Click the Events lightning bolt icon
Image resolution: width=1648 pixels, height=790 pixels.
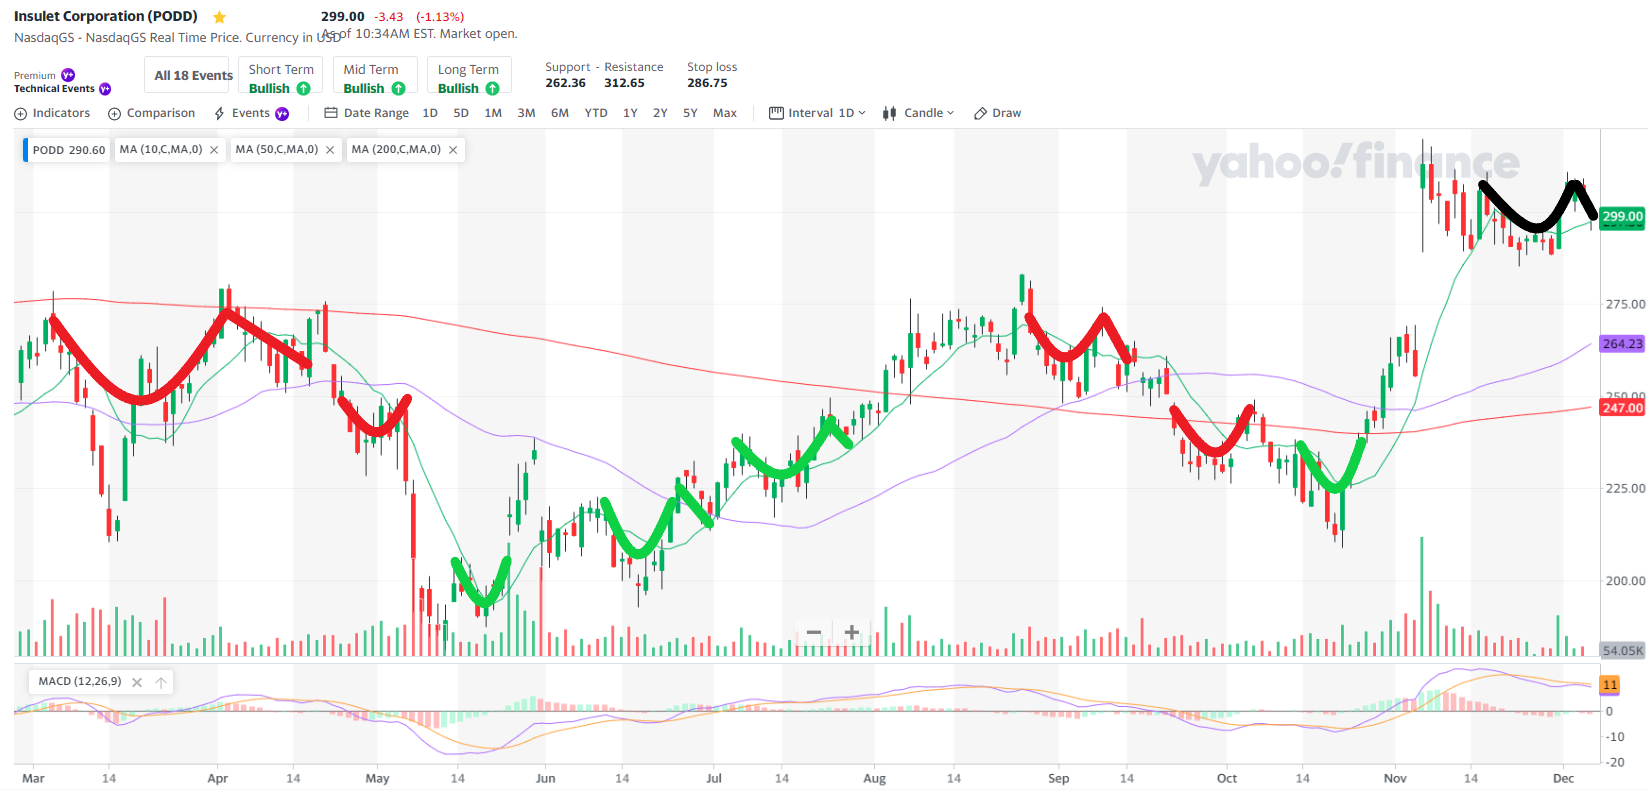(x=219, y=114)
